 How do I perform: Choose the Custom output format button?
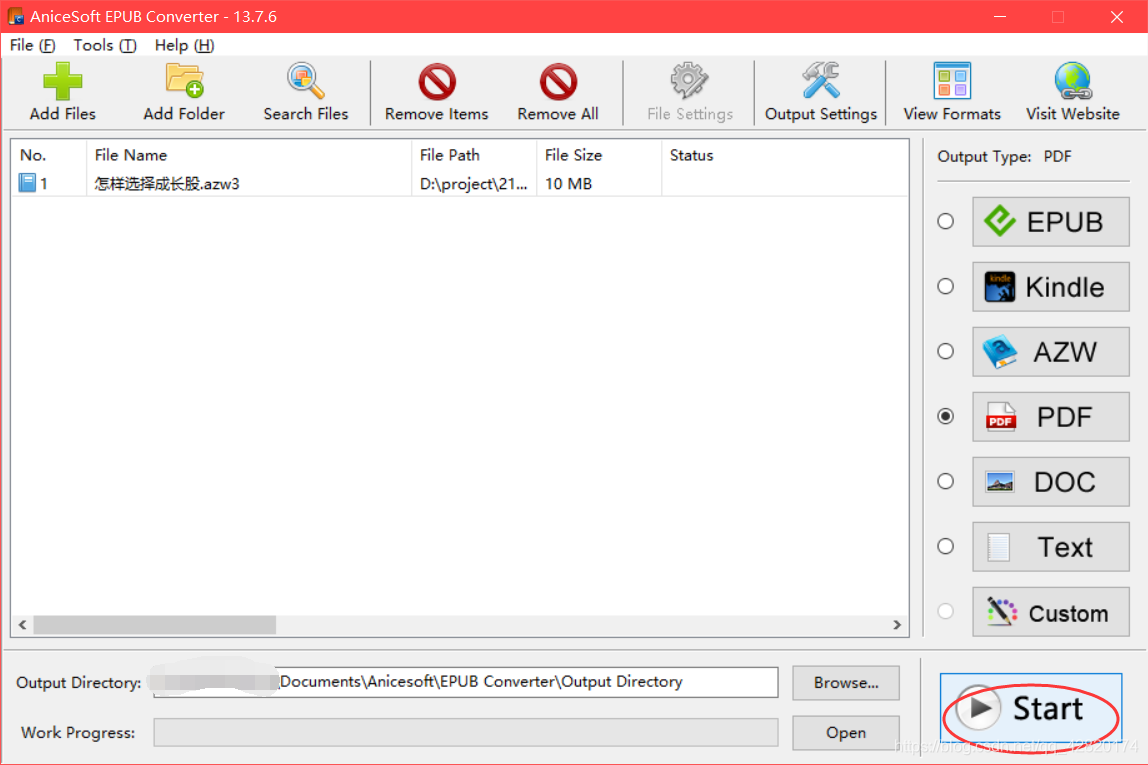[1051, 612]
